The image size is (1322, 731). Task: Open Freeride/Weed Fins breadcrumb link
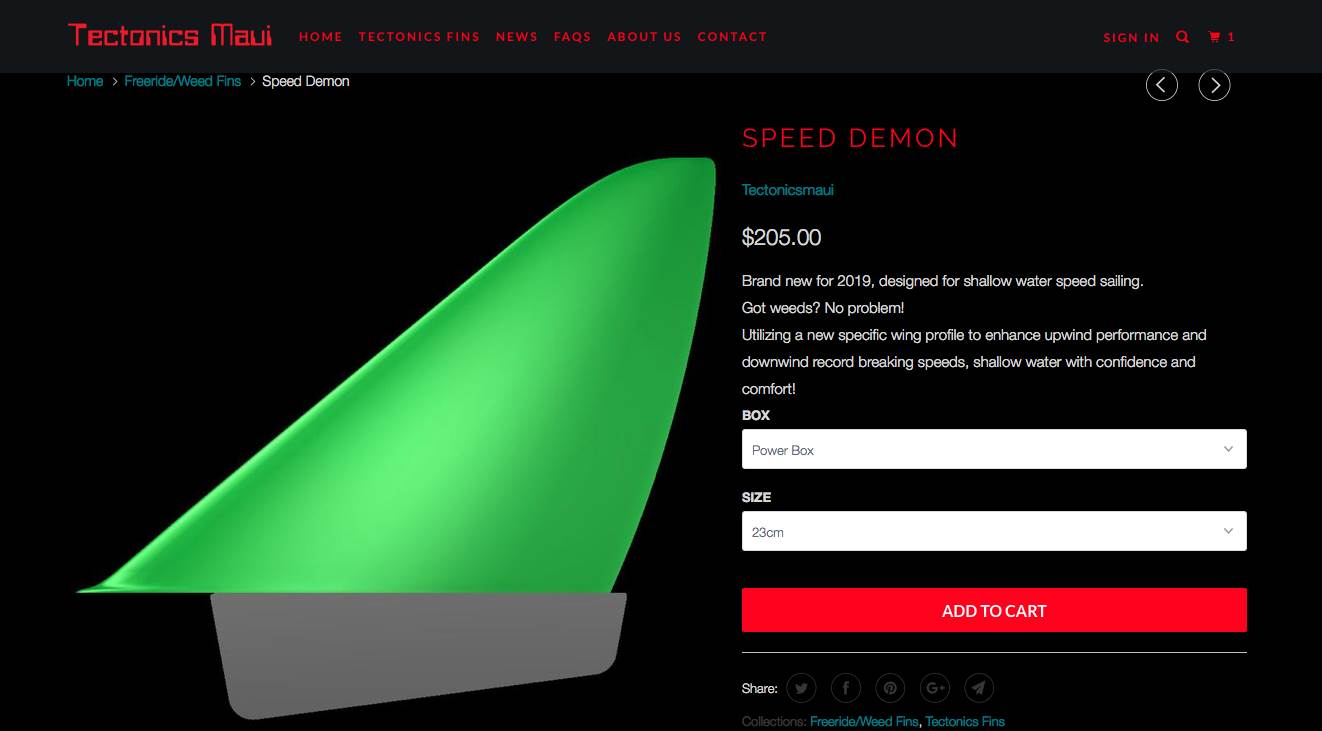[183, 81]
